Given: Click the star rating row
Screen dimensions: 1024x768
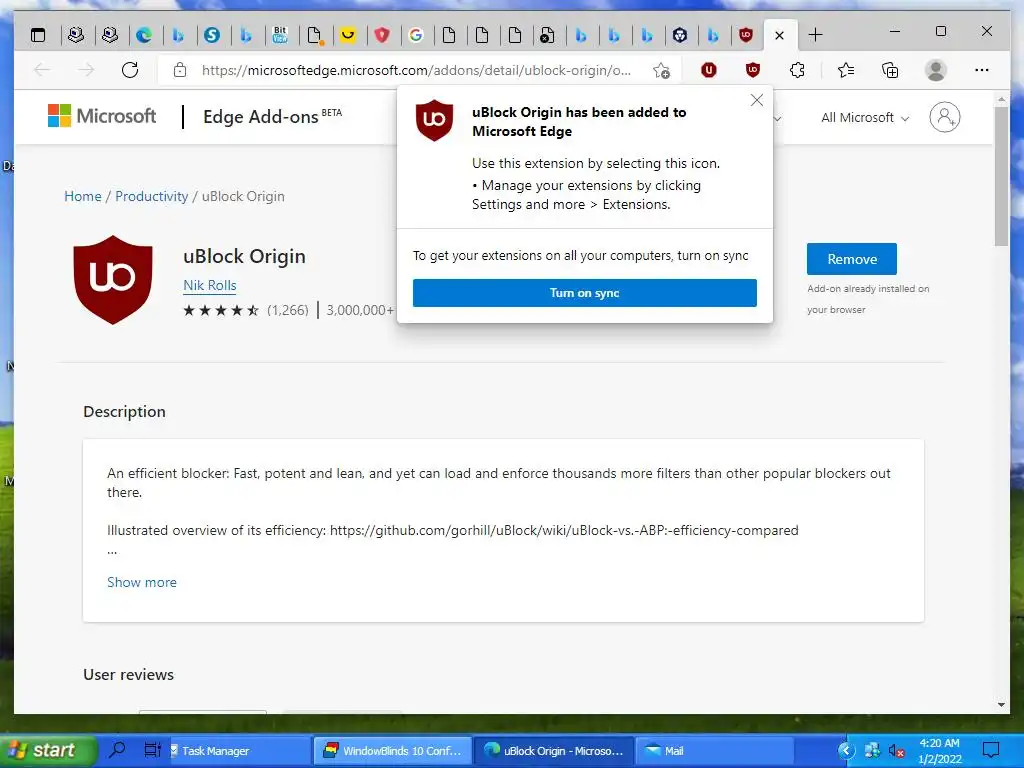Looking at the screenshot, I should [221, 310].
